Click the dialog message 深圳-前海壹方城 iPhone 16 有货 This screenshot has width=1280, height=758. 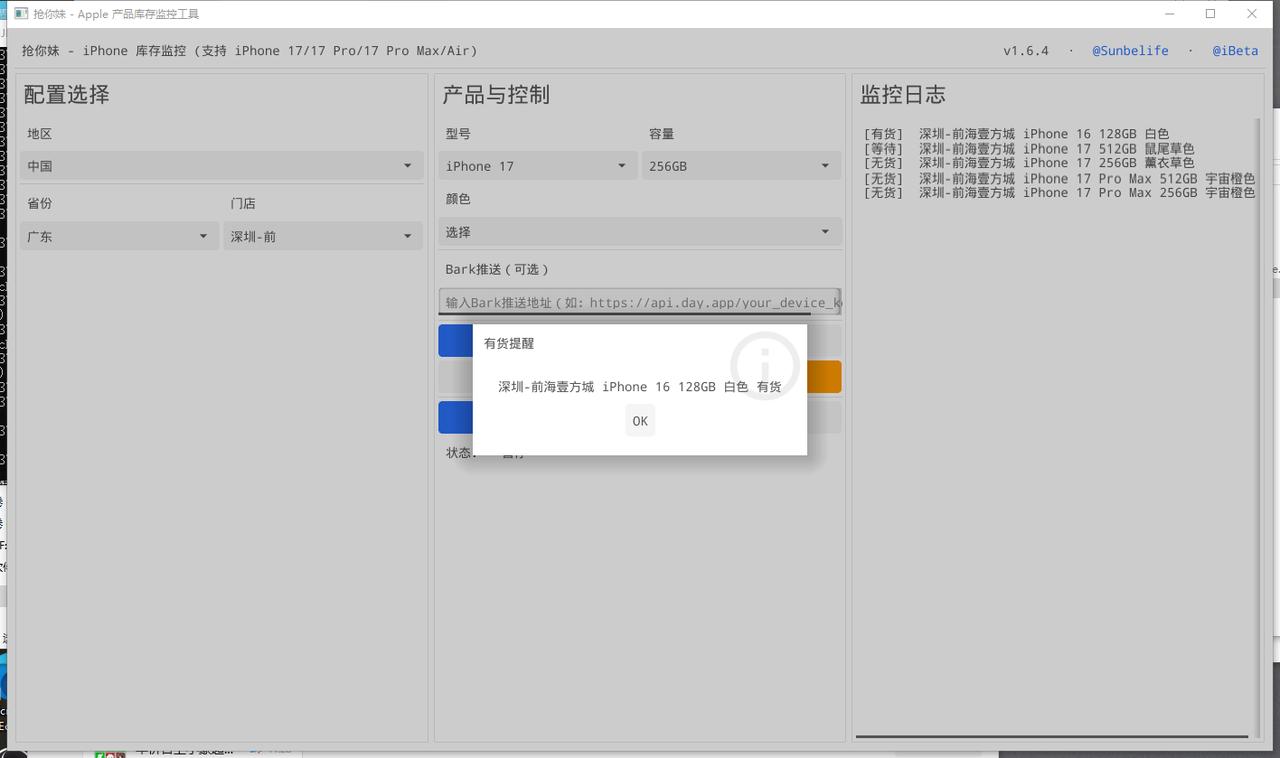tap(640, 387)
